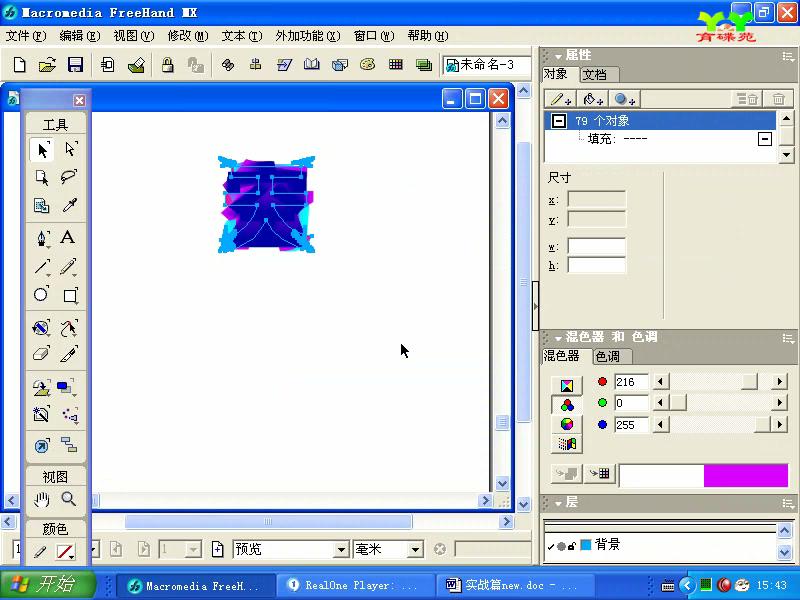Image resolution: width=800 pixels, height=600 pixels.
Task: Select the HLS color wheel mode
Action: 567,424
